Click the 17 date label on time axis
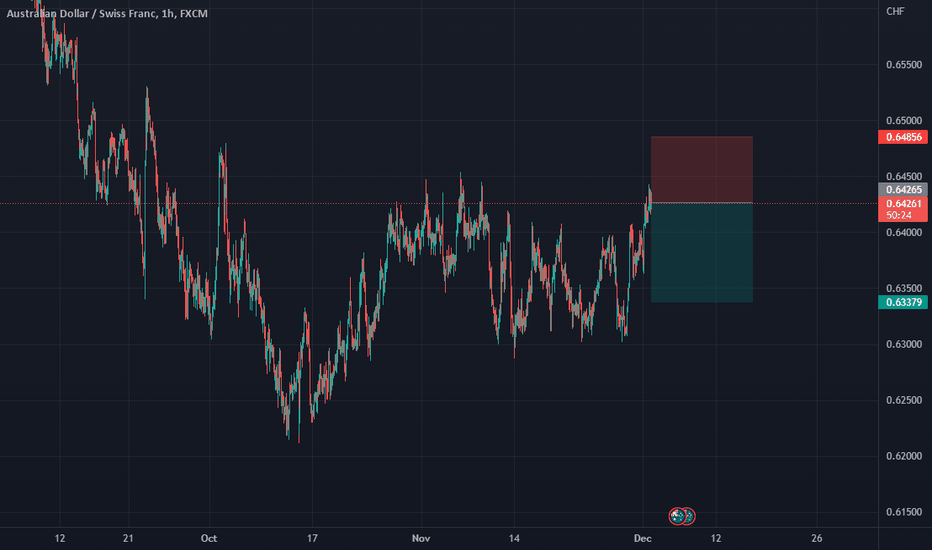Viewport: 932px width, 550px height. pos(312,538)
